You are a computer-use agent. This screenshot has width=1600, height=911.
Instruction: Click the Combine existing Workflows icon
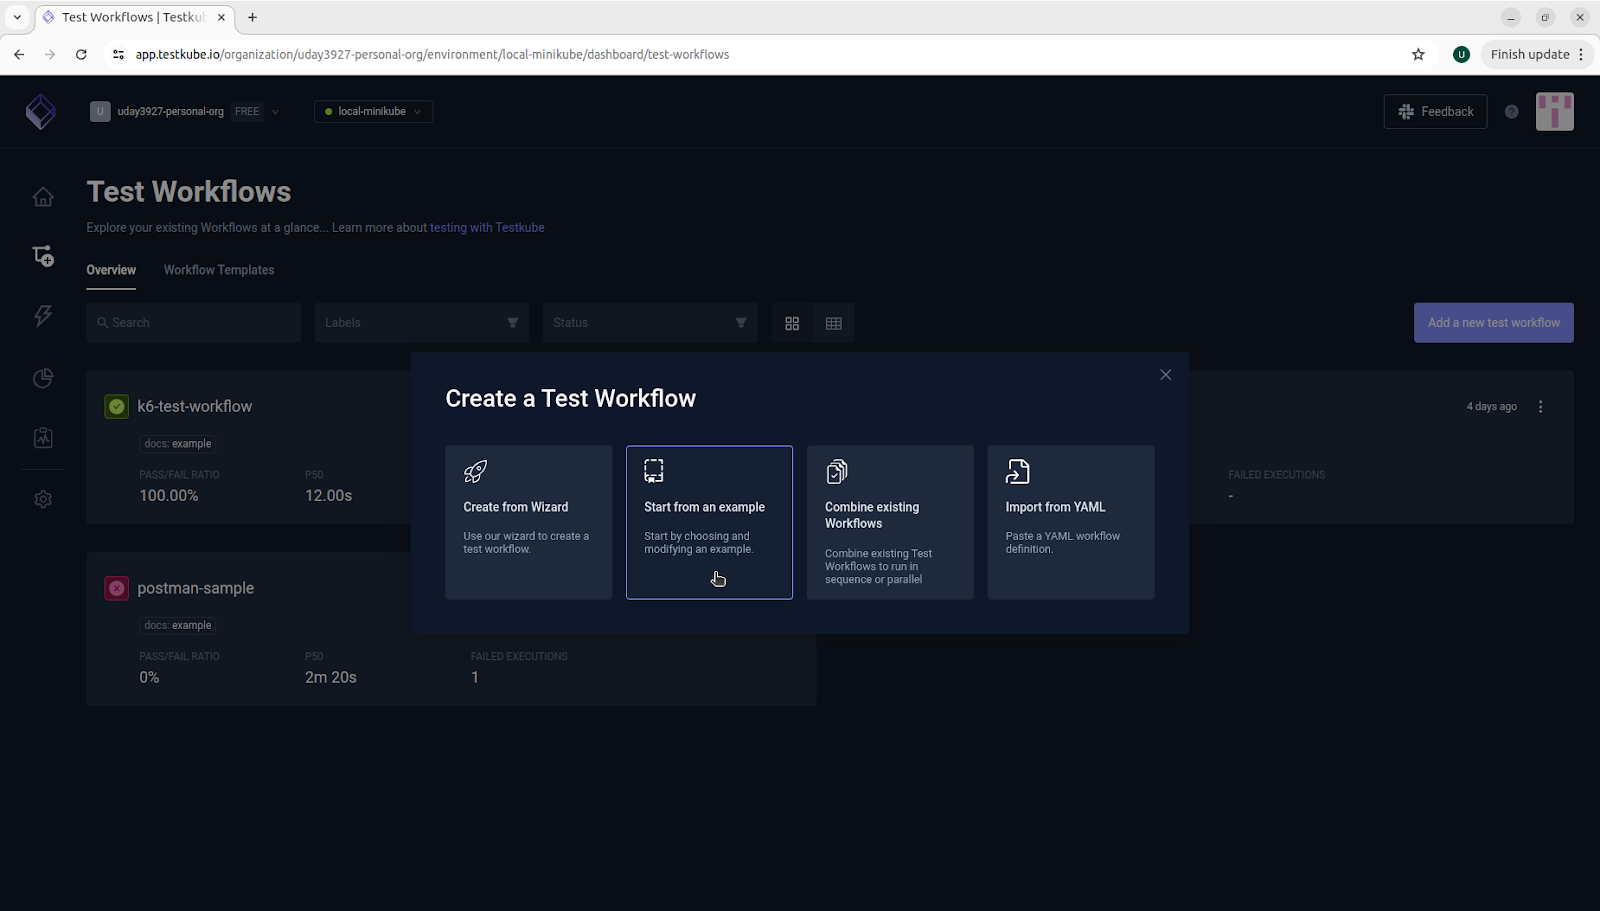coord(837,471)
